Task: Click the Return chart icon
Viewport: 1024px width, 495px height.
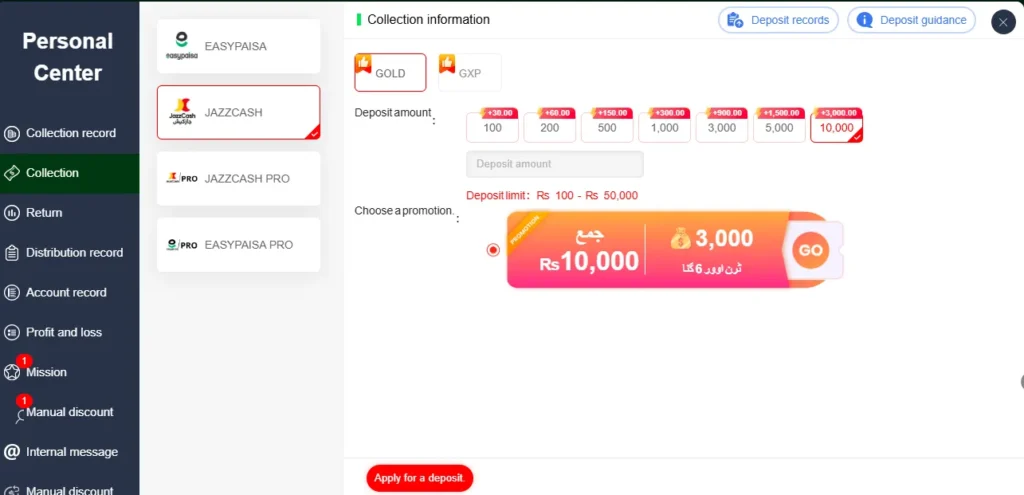Action: 12,213
